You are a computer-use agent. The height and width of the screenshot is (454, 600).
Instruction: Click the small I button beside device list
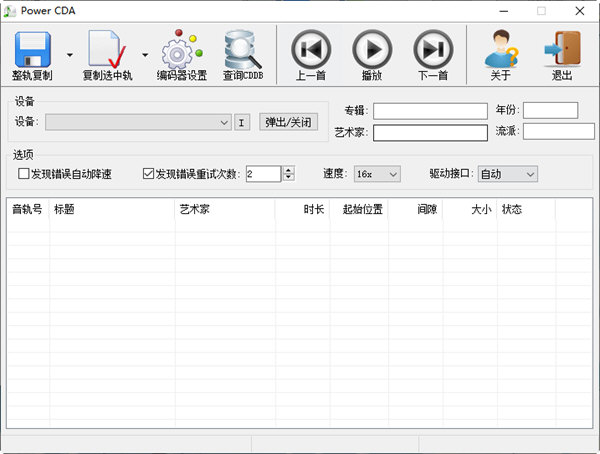(x=242, y=122)
